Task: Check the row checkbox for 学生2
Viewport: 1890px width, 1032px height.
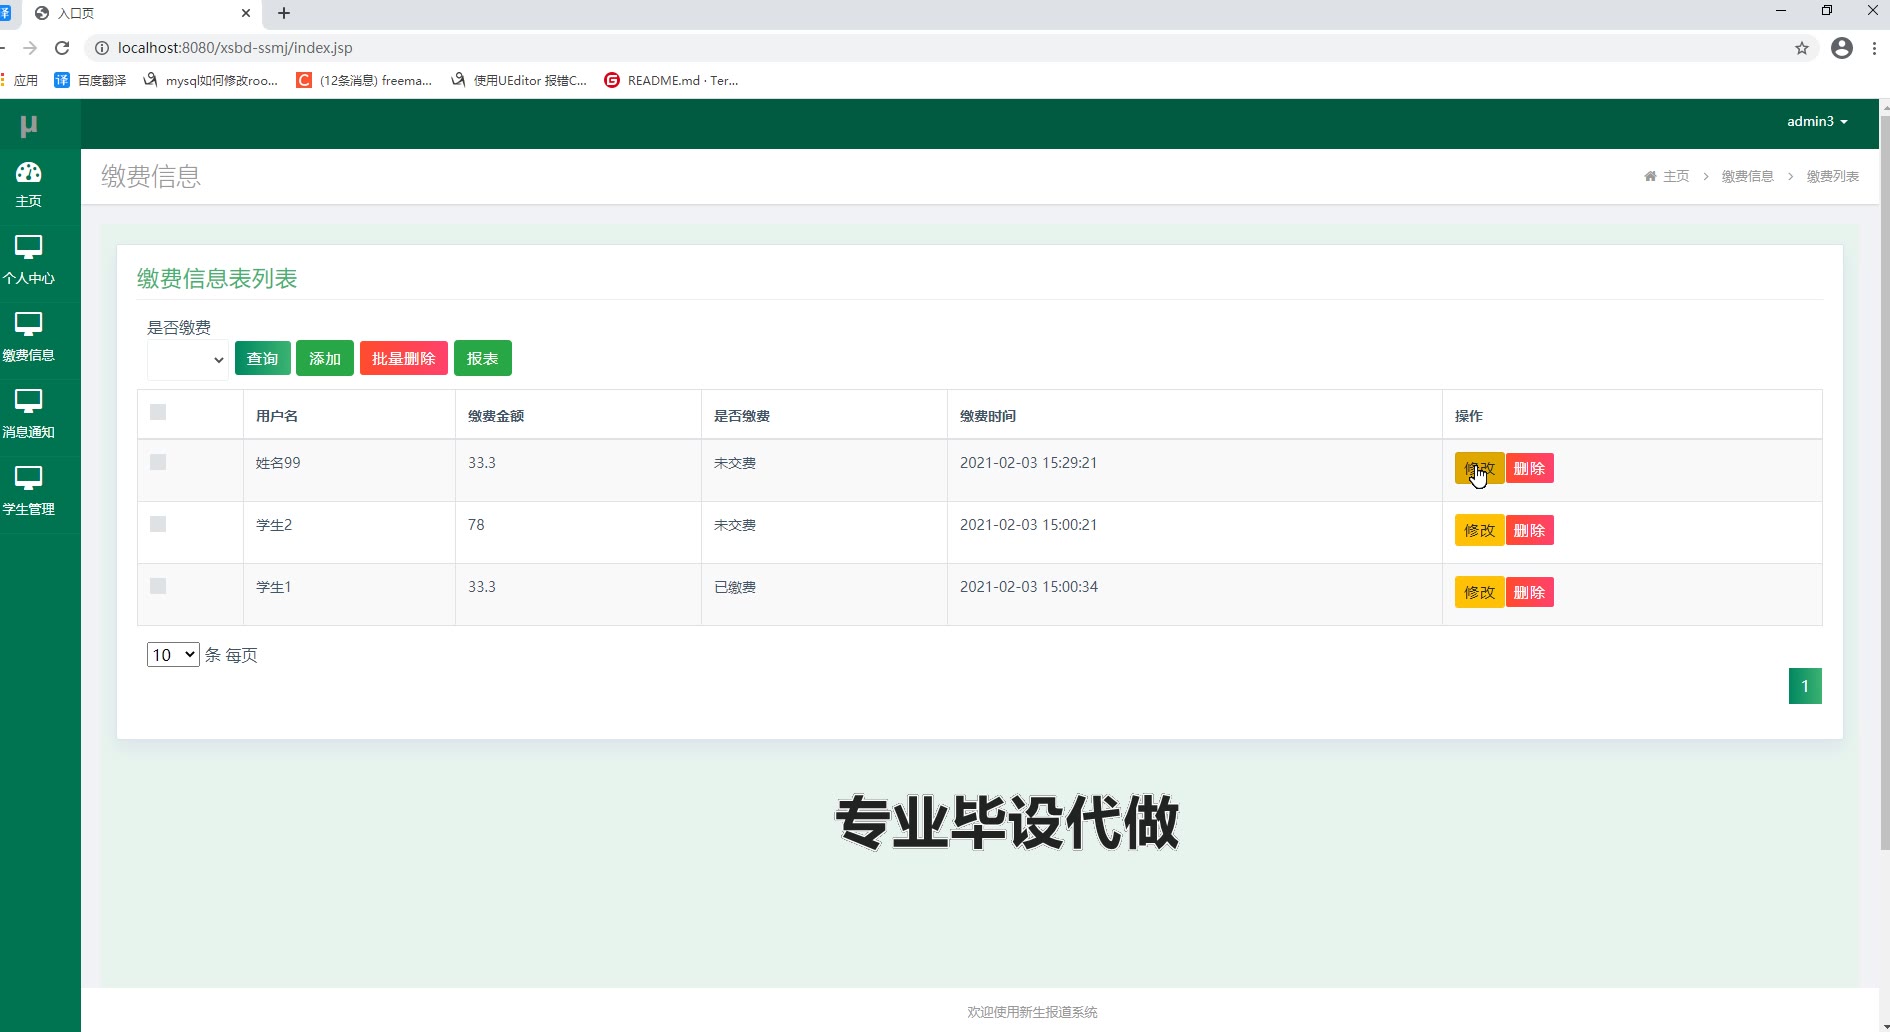Action: click(158, 524)
